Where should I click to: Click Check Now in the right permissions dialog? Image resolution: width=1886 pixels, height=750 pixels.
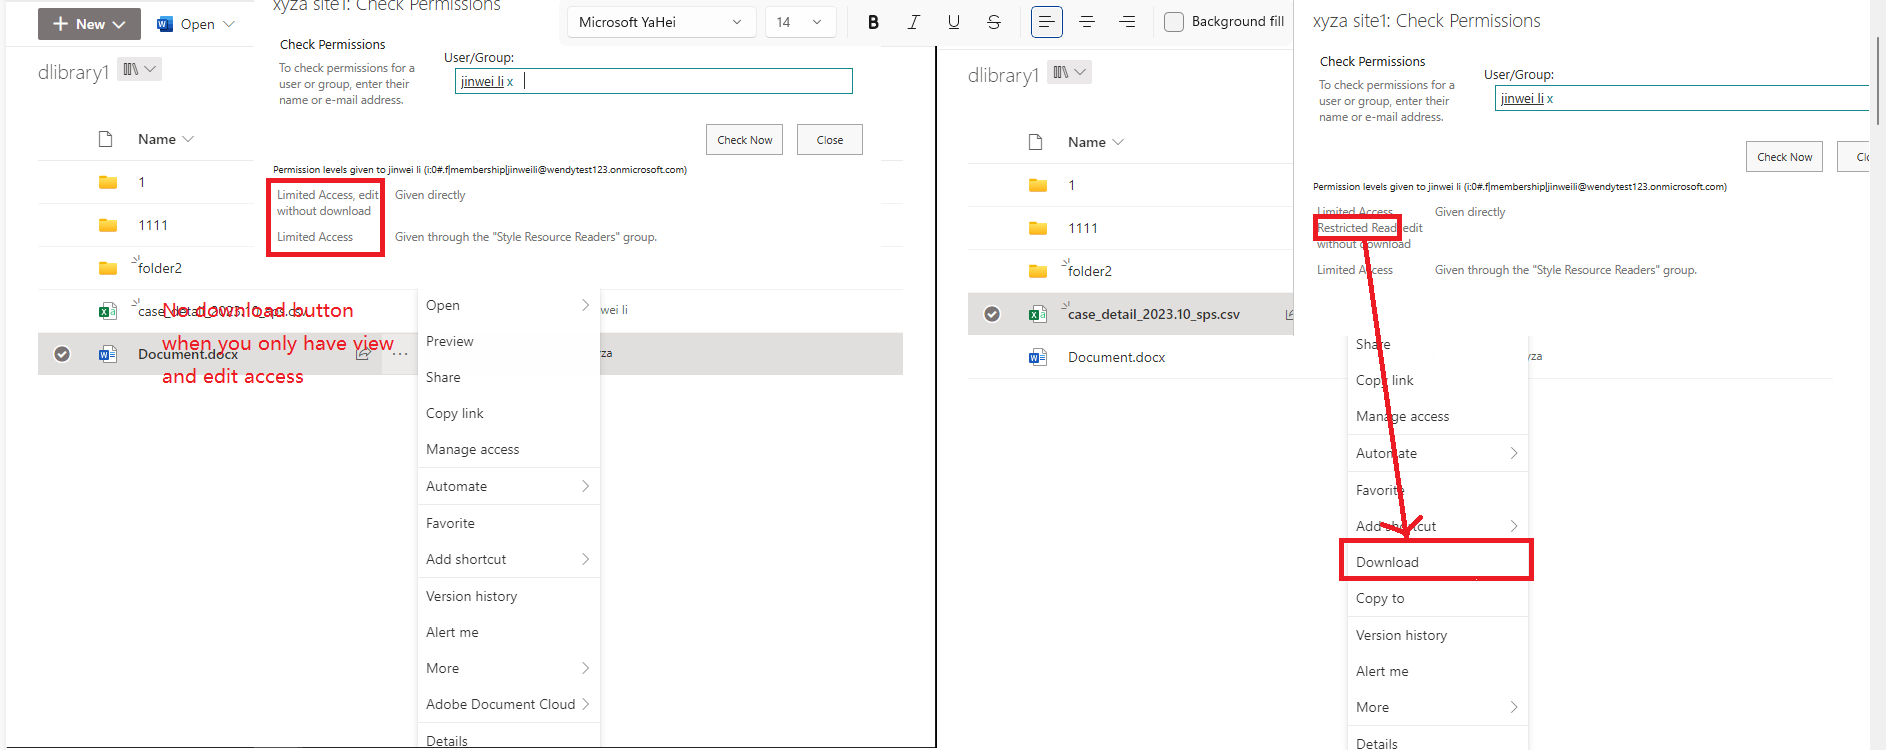[1785, 157]
